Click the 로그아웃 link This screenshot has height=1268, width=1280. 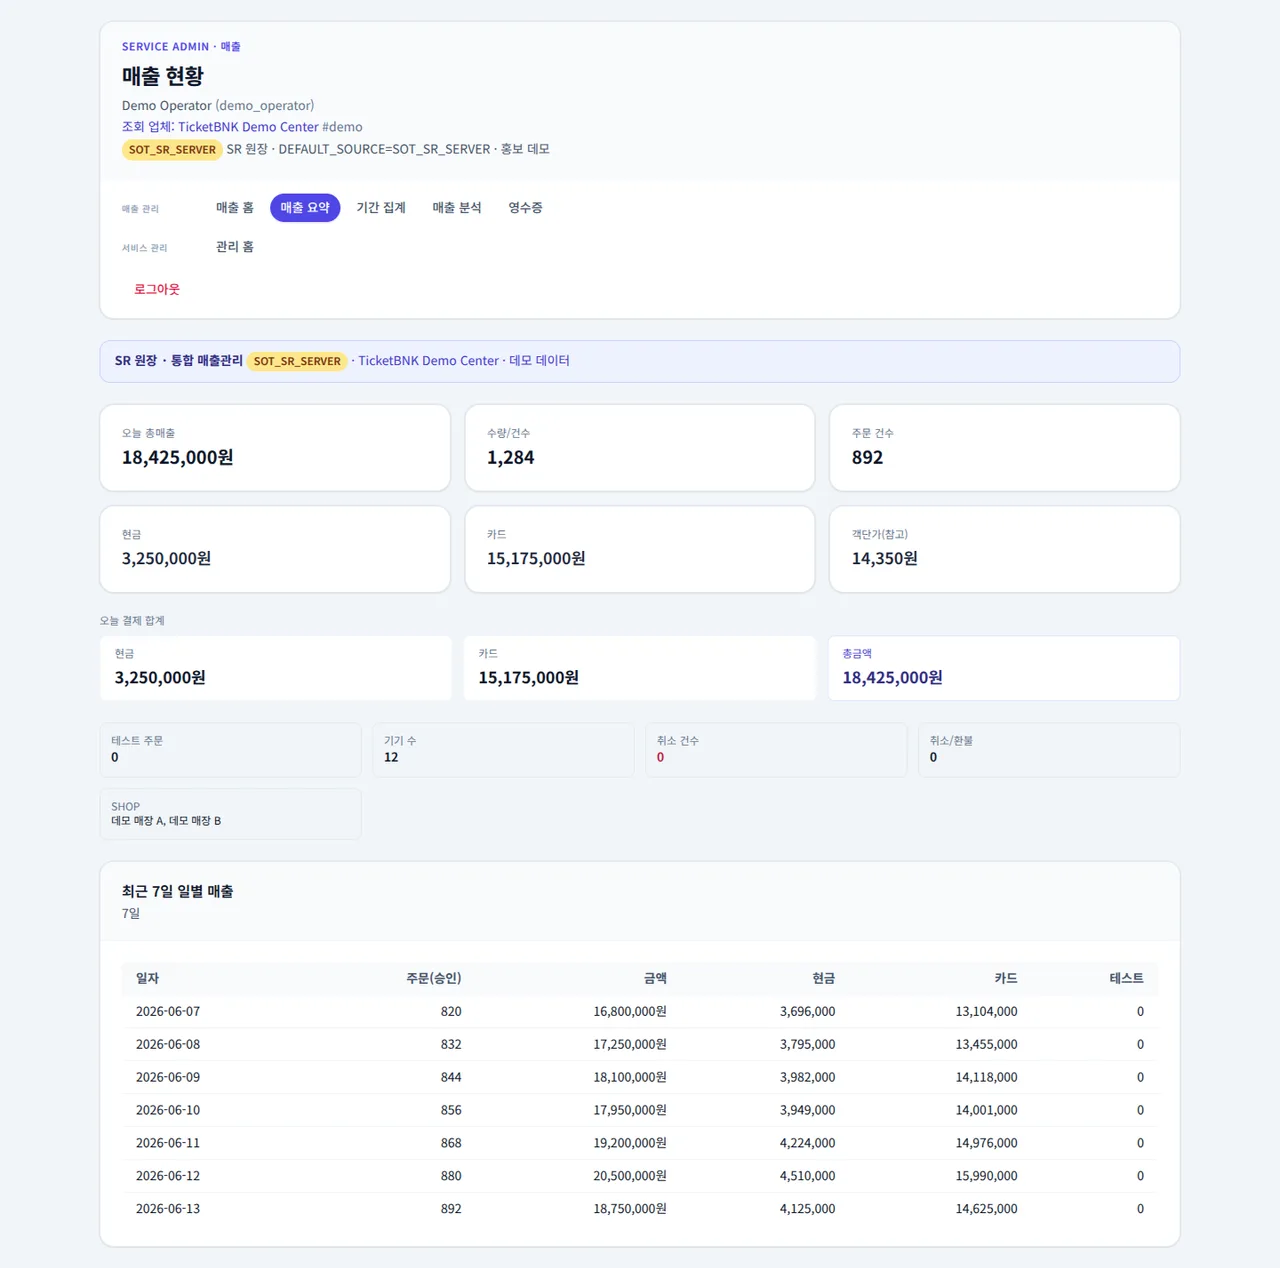[157, 289]
